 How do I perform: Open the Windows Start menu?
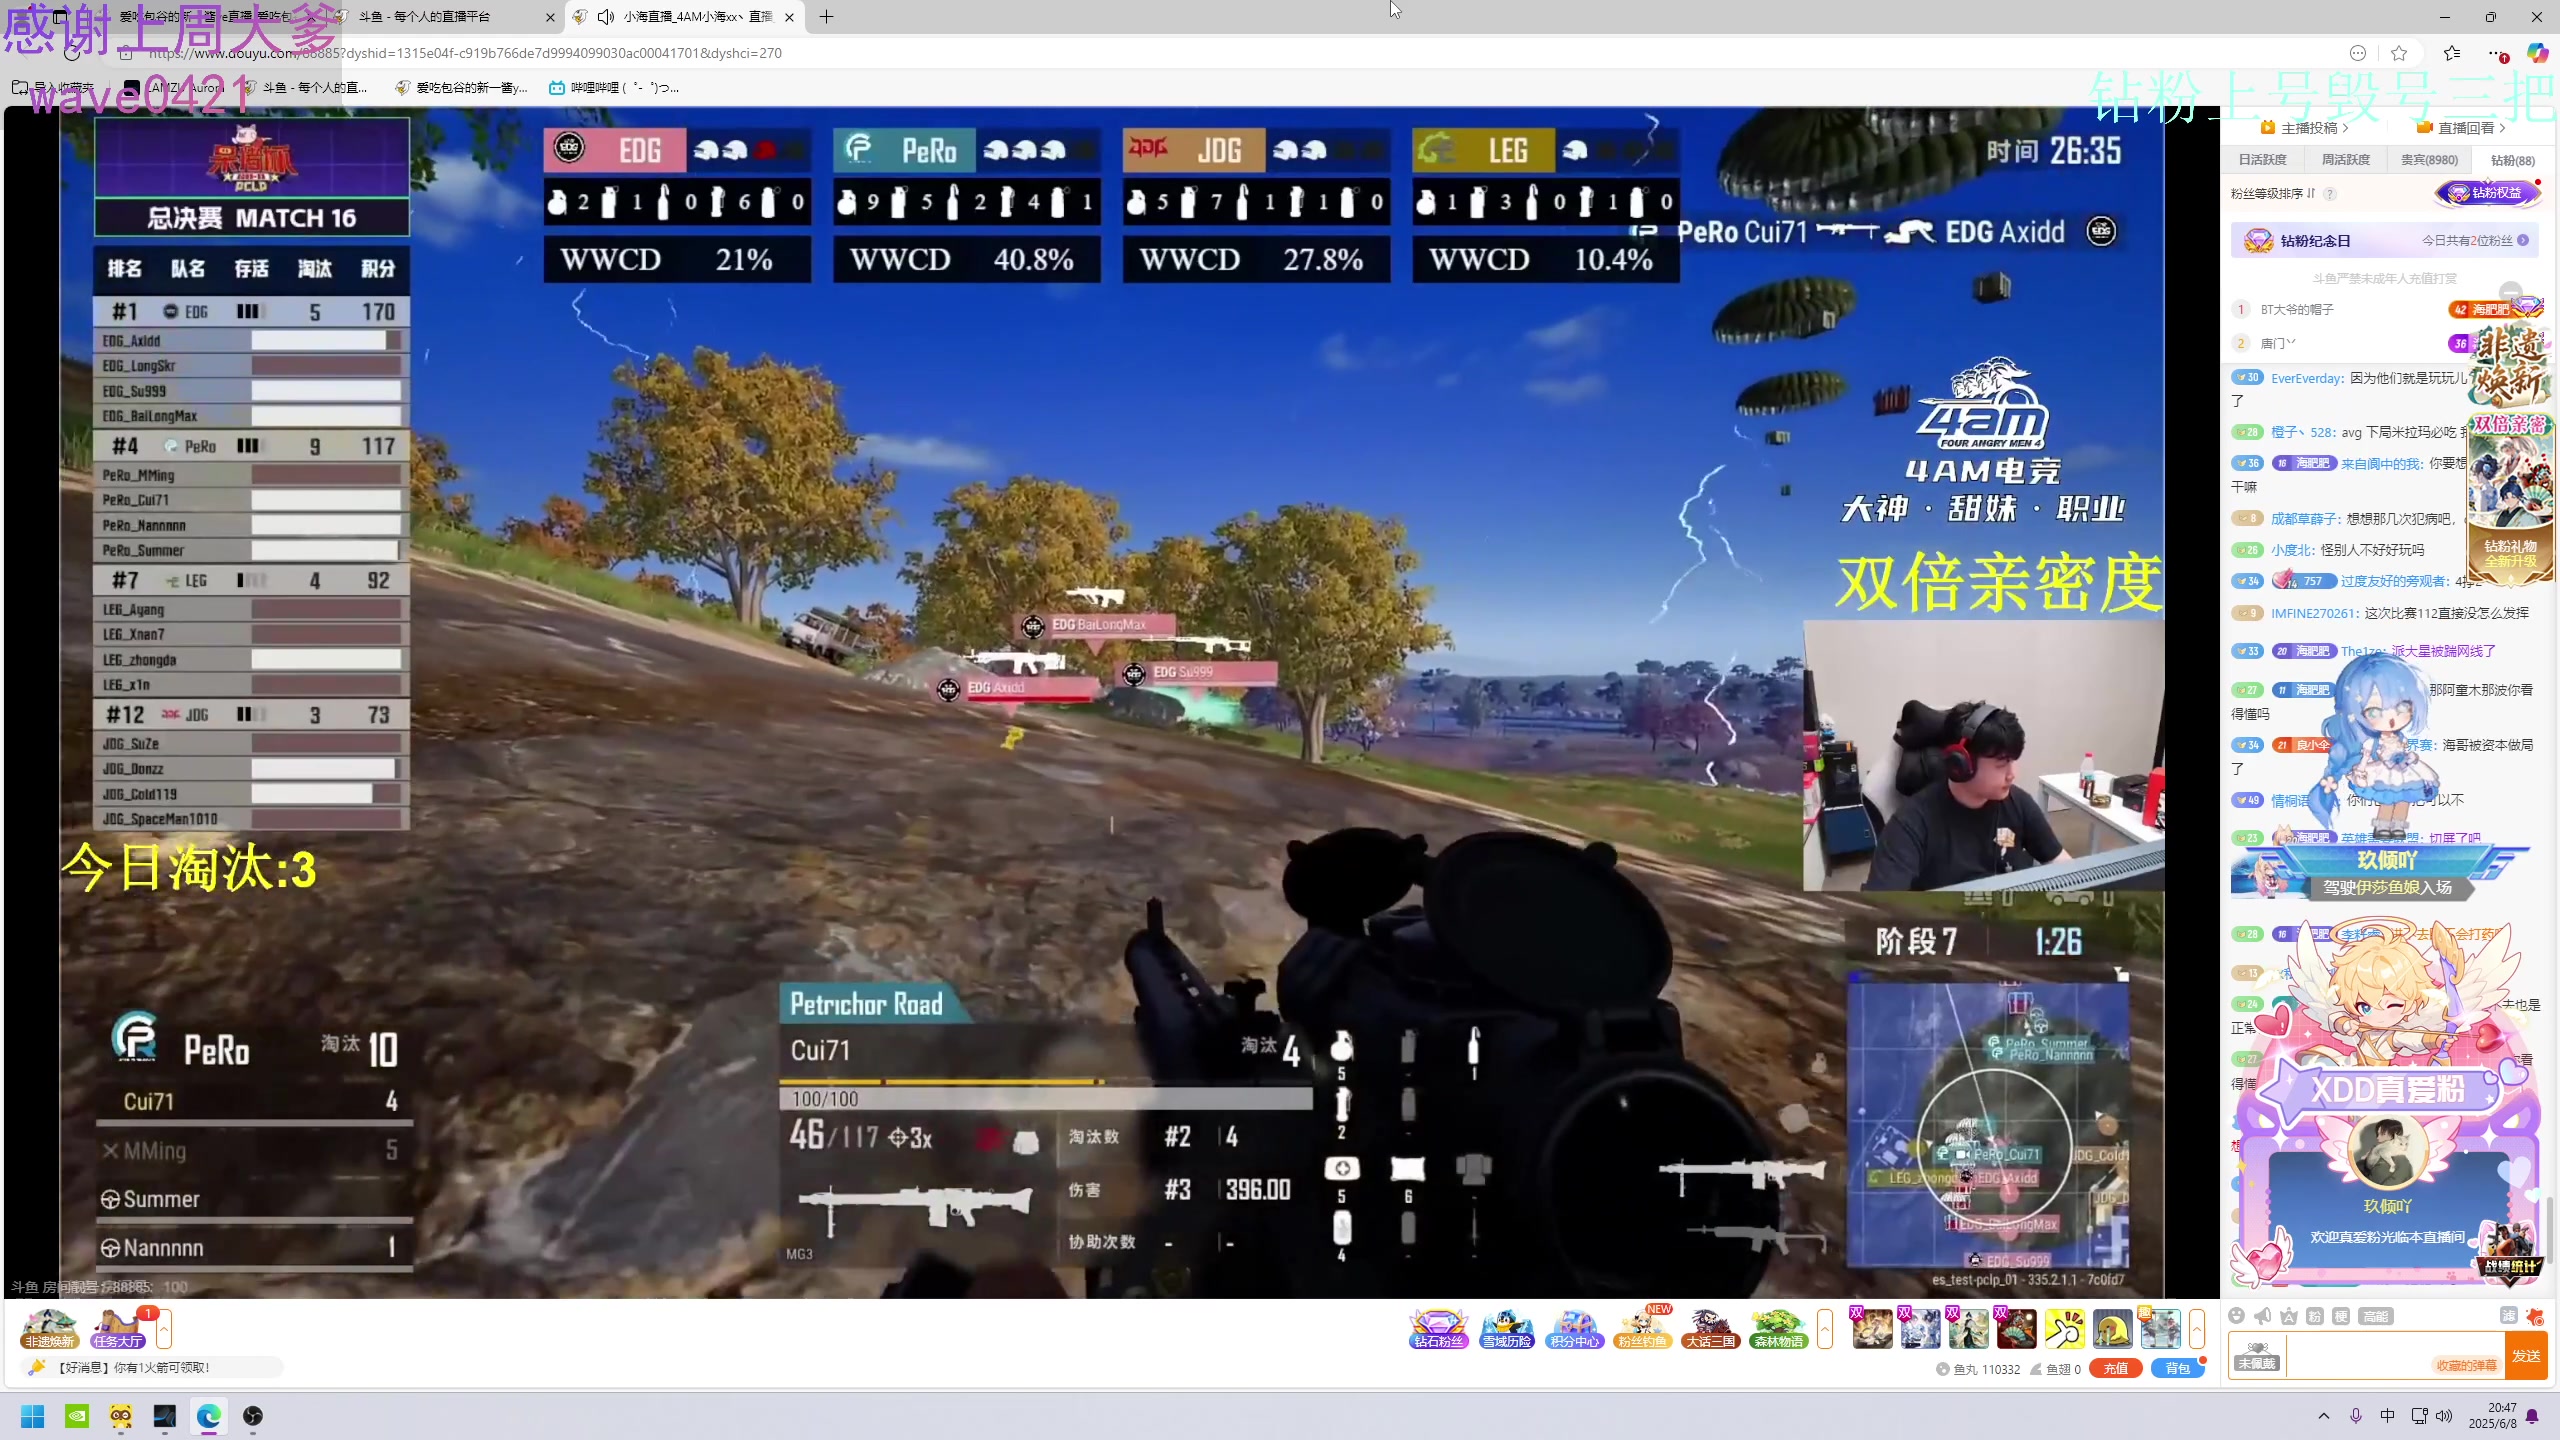[x=33, y=1416]
